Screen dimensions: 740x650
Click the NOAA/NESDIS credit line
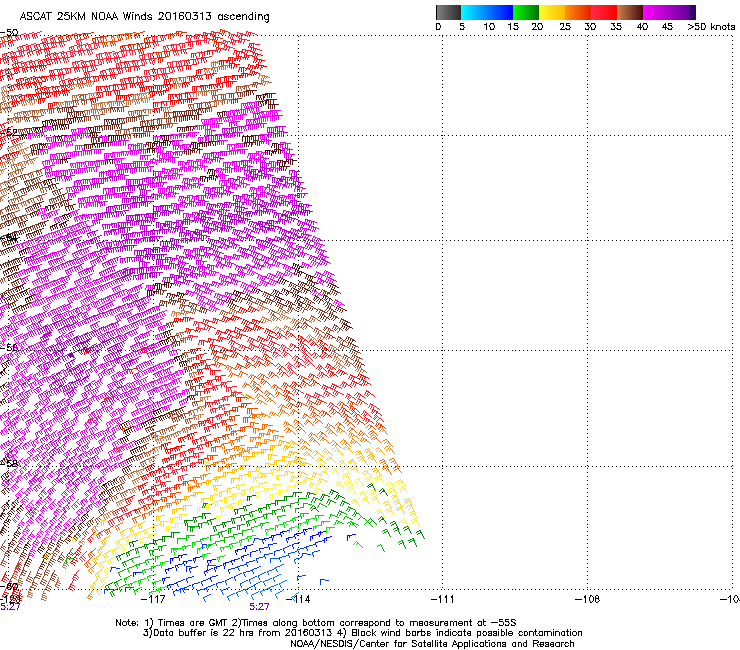(432, 644)
